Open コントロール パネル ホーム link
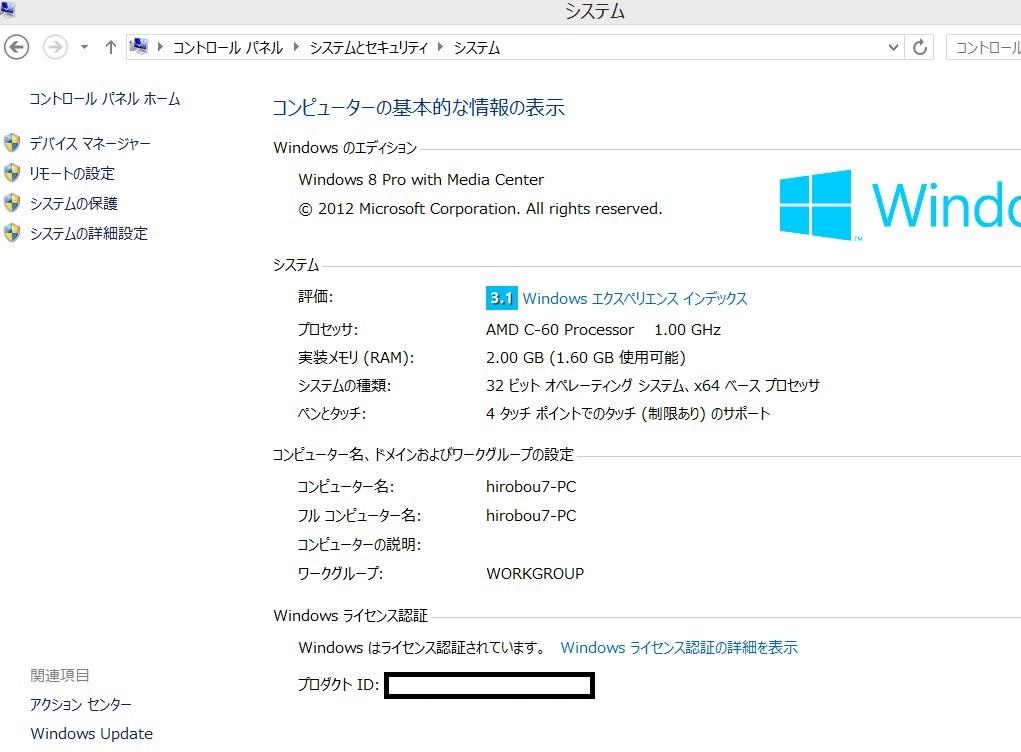This screenshot has height=752, width=1021. [105, 99]
